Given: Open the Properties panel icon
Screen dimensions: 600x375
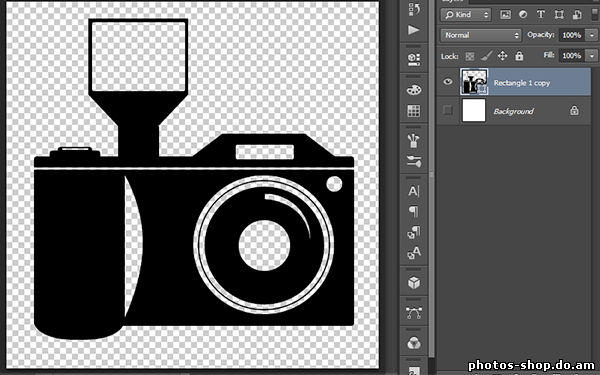Looking at the screenshot, I should [414, 59].
